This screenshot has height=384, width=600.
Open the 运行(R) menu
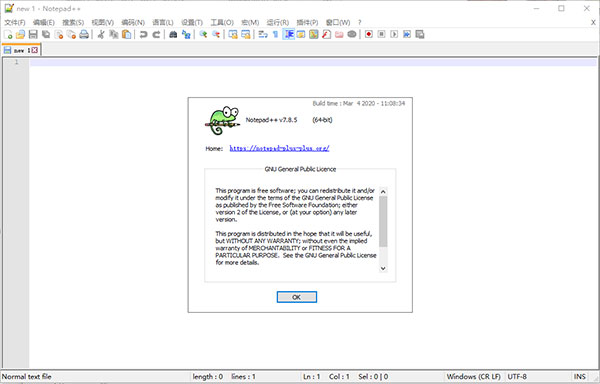pos(278,23)
